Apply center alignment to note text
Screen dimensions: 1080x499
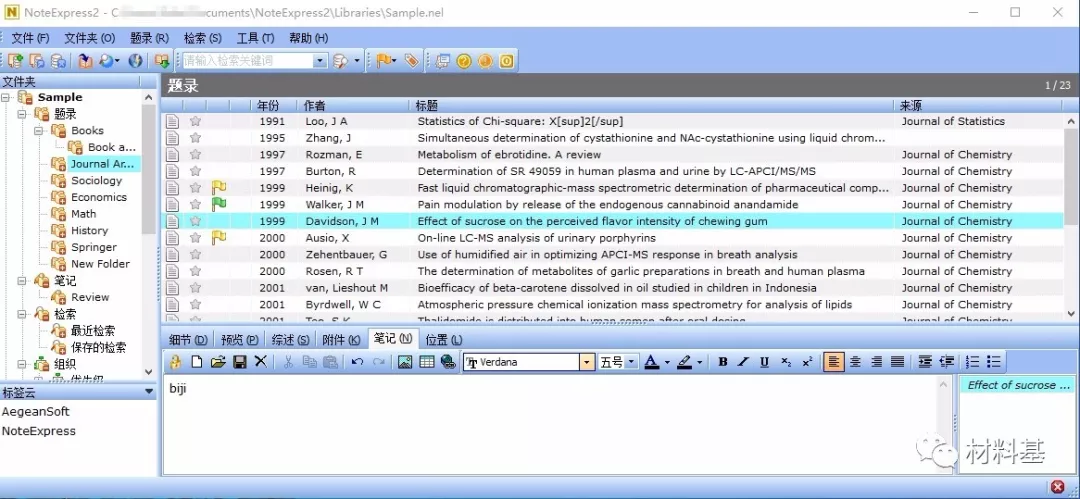[x=855, y=362]
